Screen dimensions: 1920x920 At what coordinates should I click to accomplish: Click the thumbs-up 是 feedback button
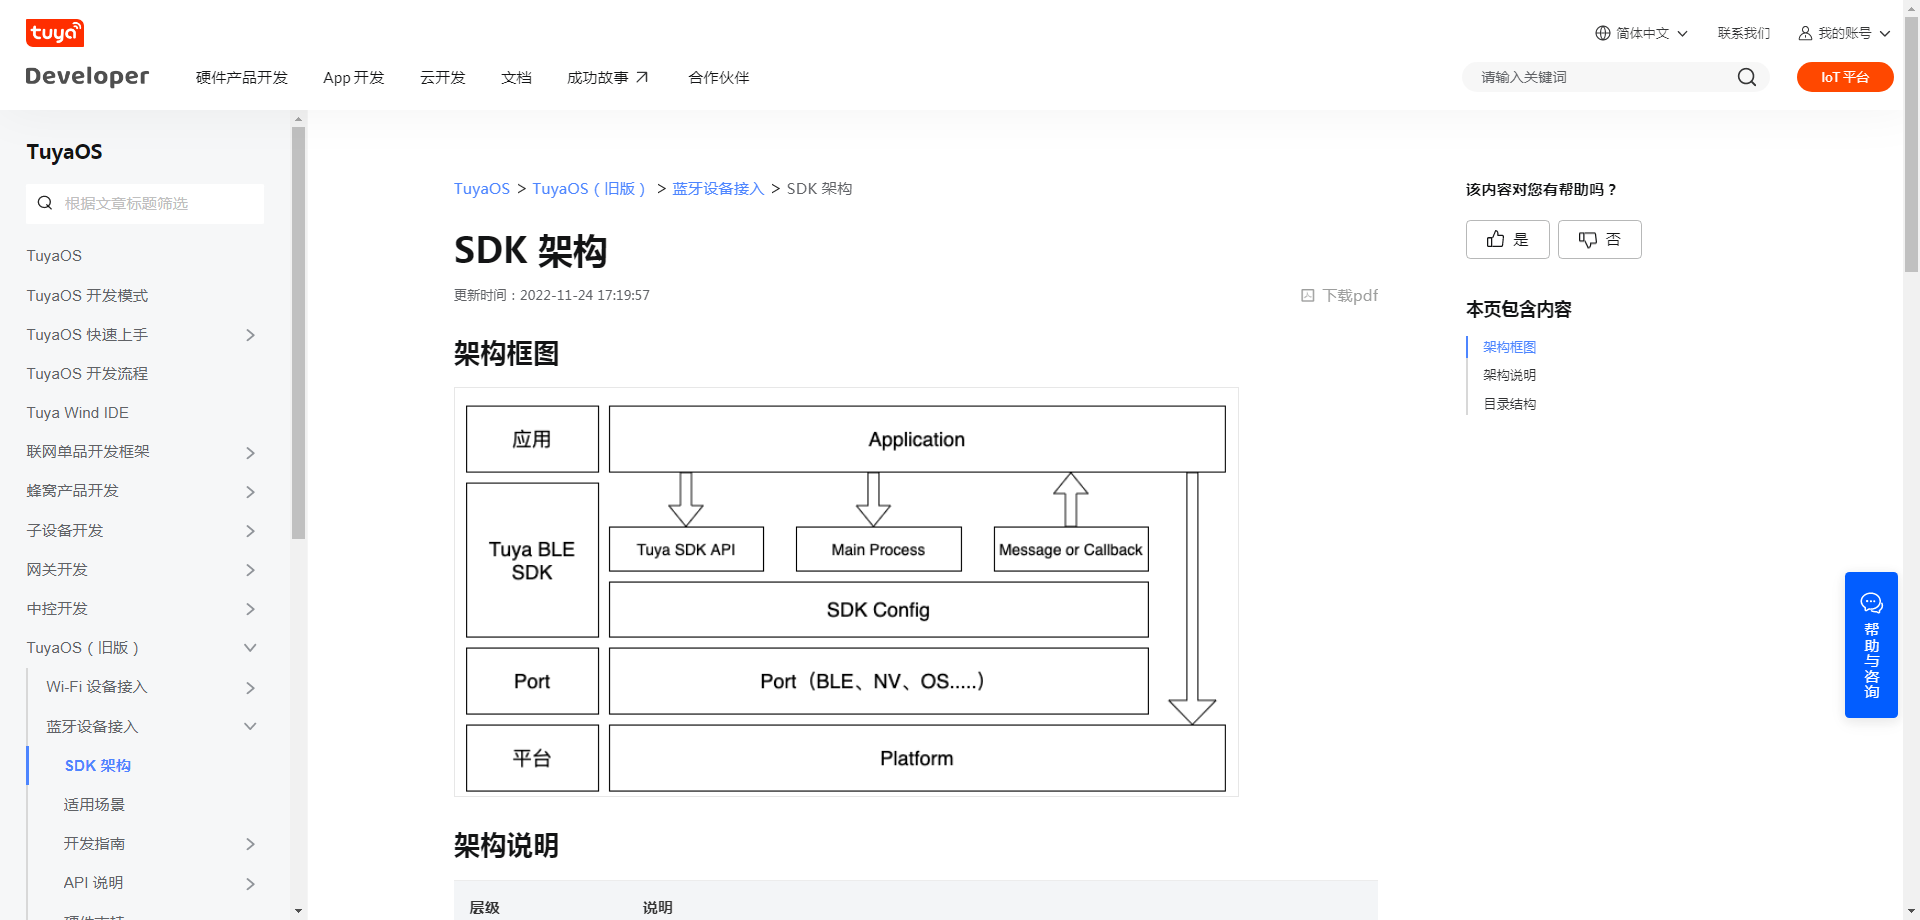point(1507,239)
